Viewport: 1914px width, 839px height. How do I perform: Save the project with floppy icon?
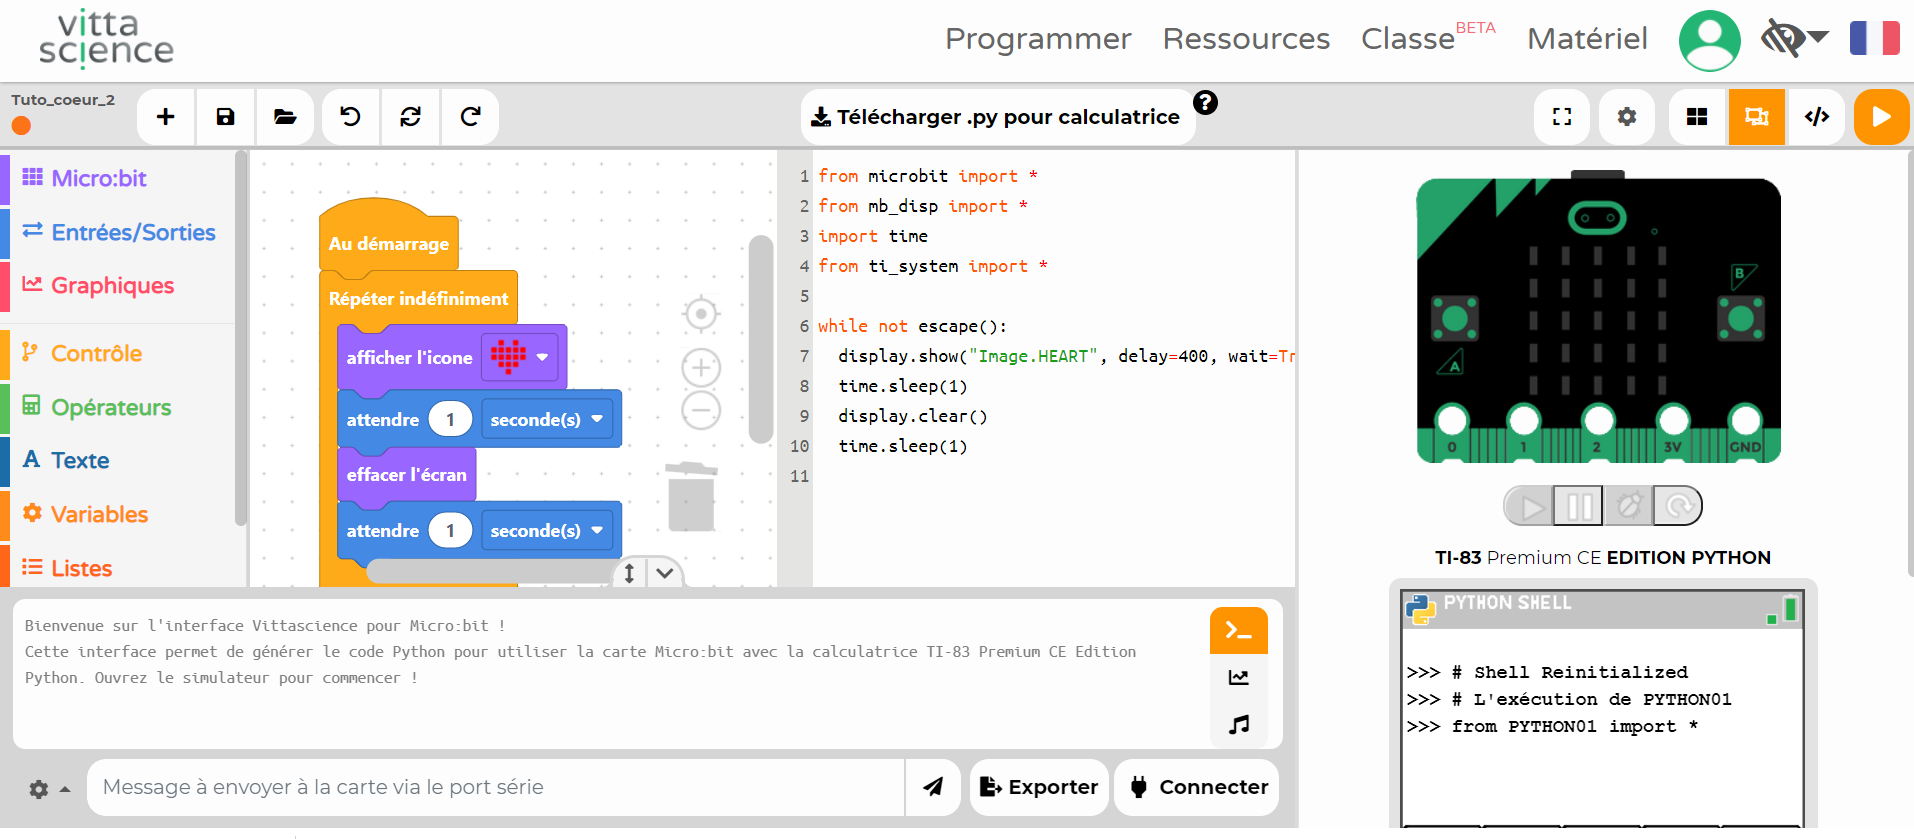click(226, 117)
